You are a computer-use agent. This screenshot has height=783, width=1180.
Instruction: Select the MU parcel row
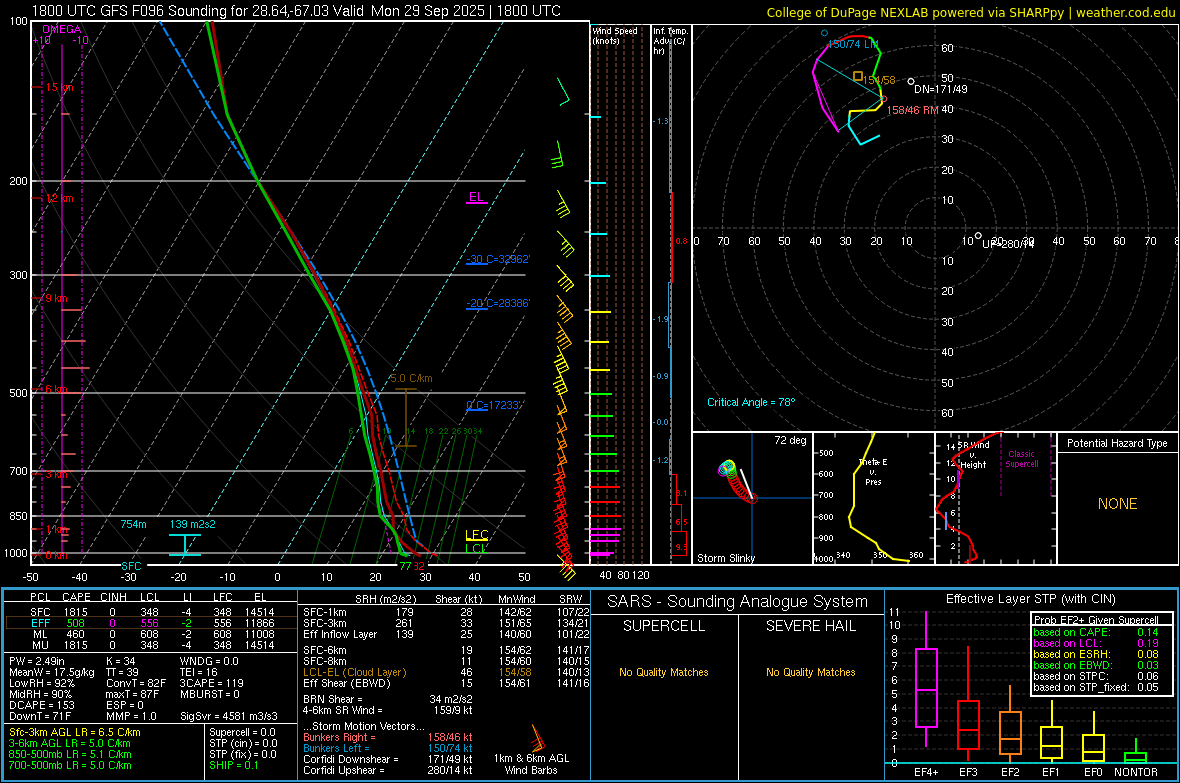click(x=151, y=645)
